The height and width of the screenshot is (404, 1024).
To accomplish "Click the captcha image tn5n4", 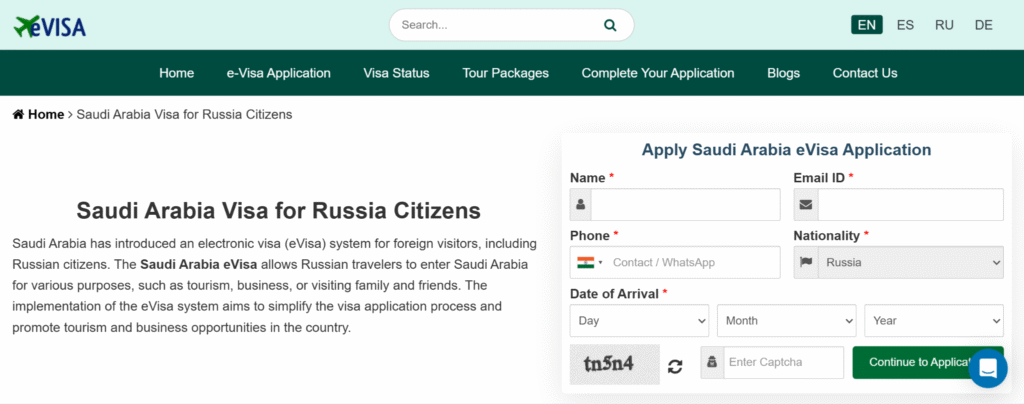I will [614, 364].
